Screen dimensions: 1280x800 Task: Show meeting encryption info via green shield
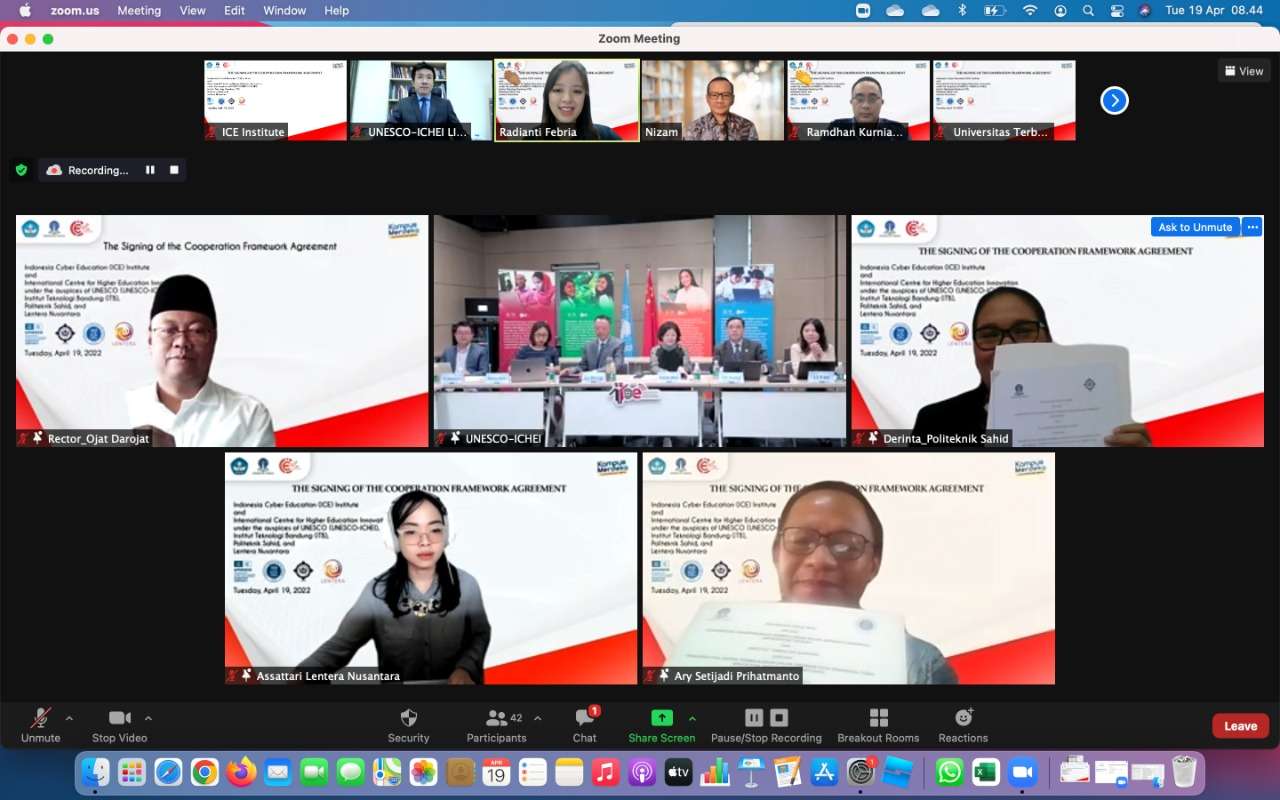tap(21, 170)
